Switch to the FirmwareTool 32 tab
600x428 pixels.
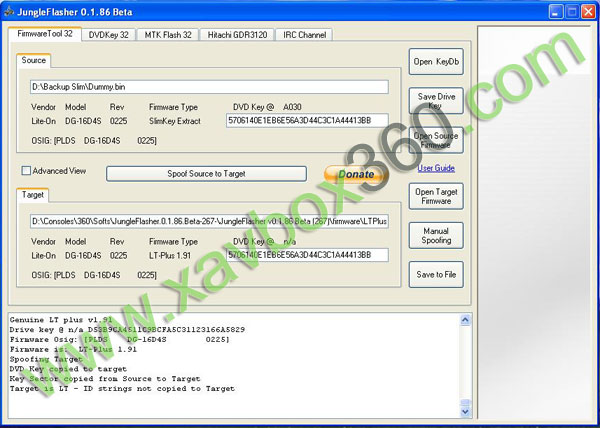[45, 34]
